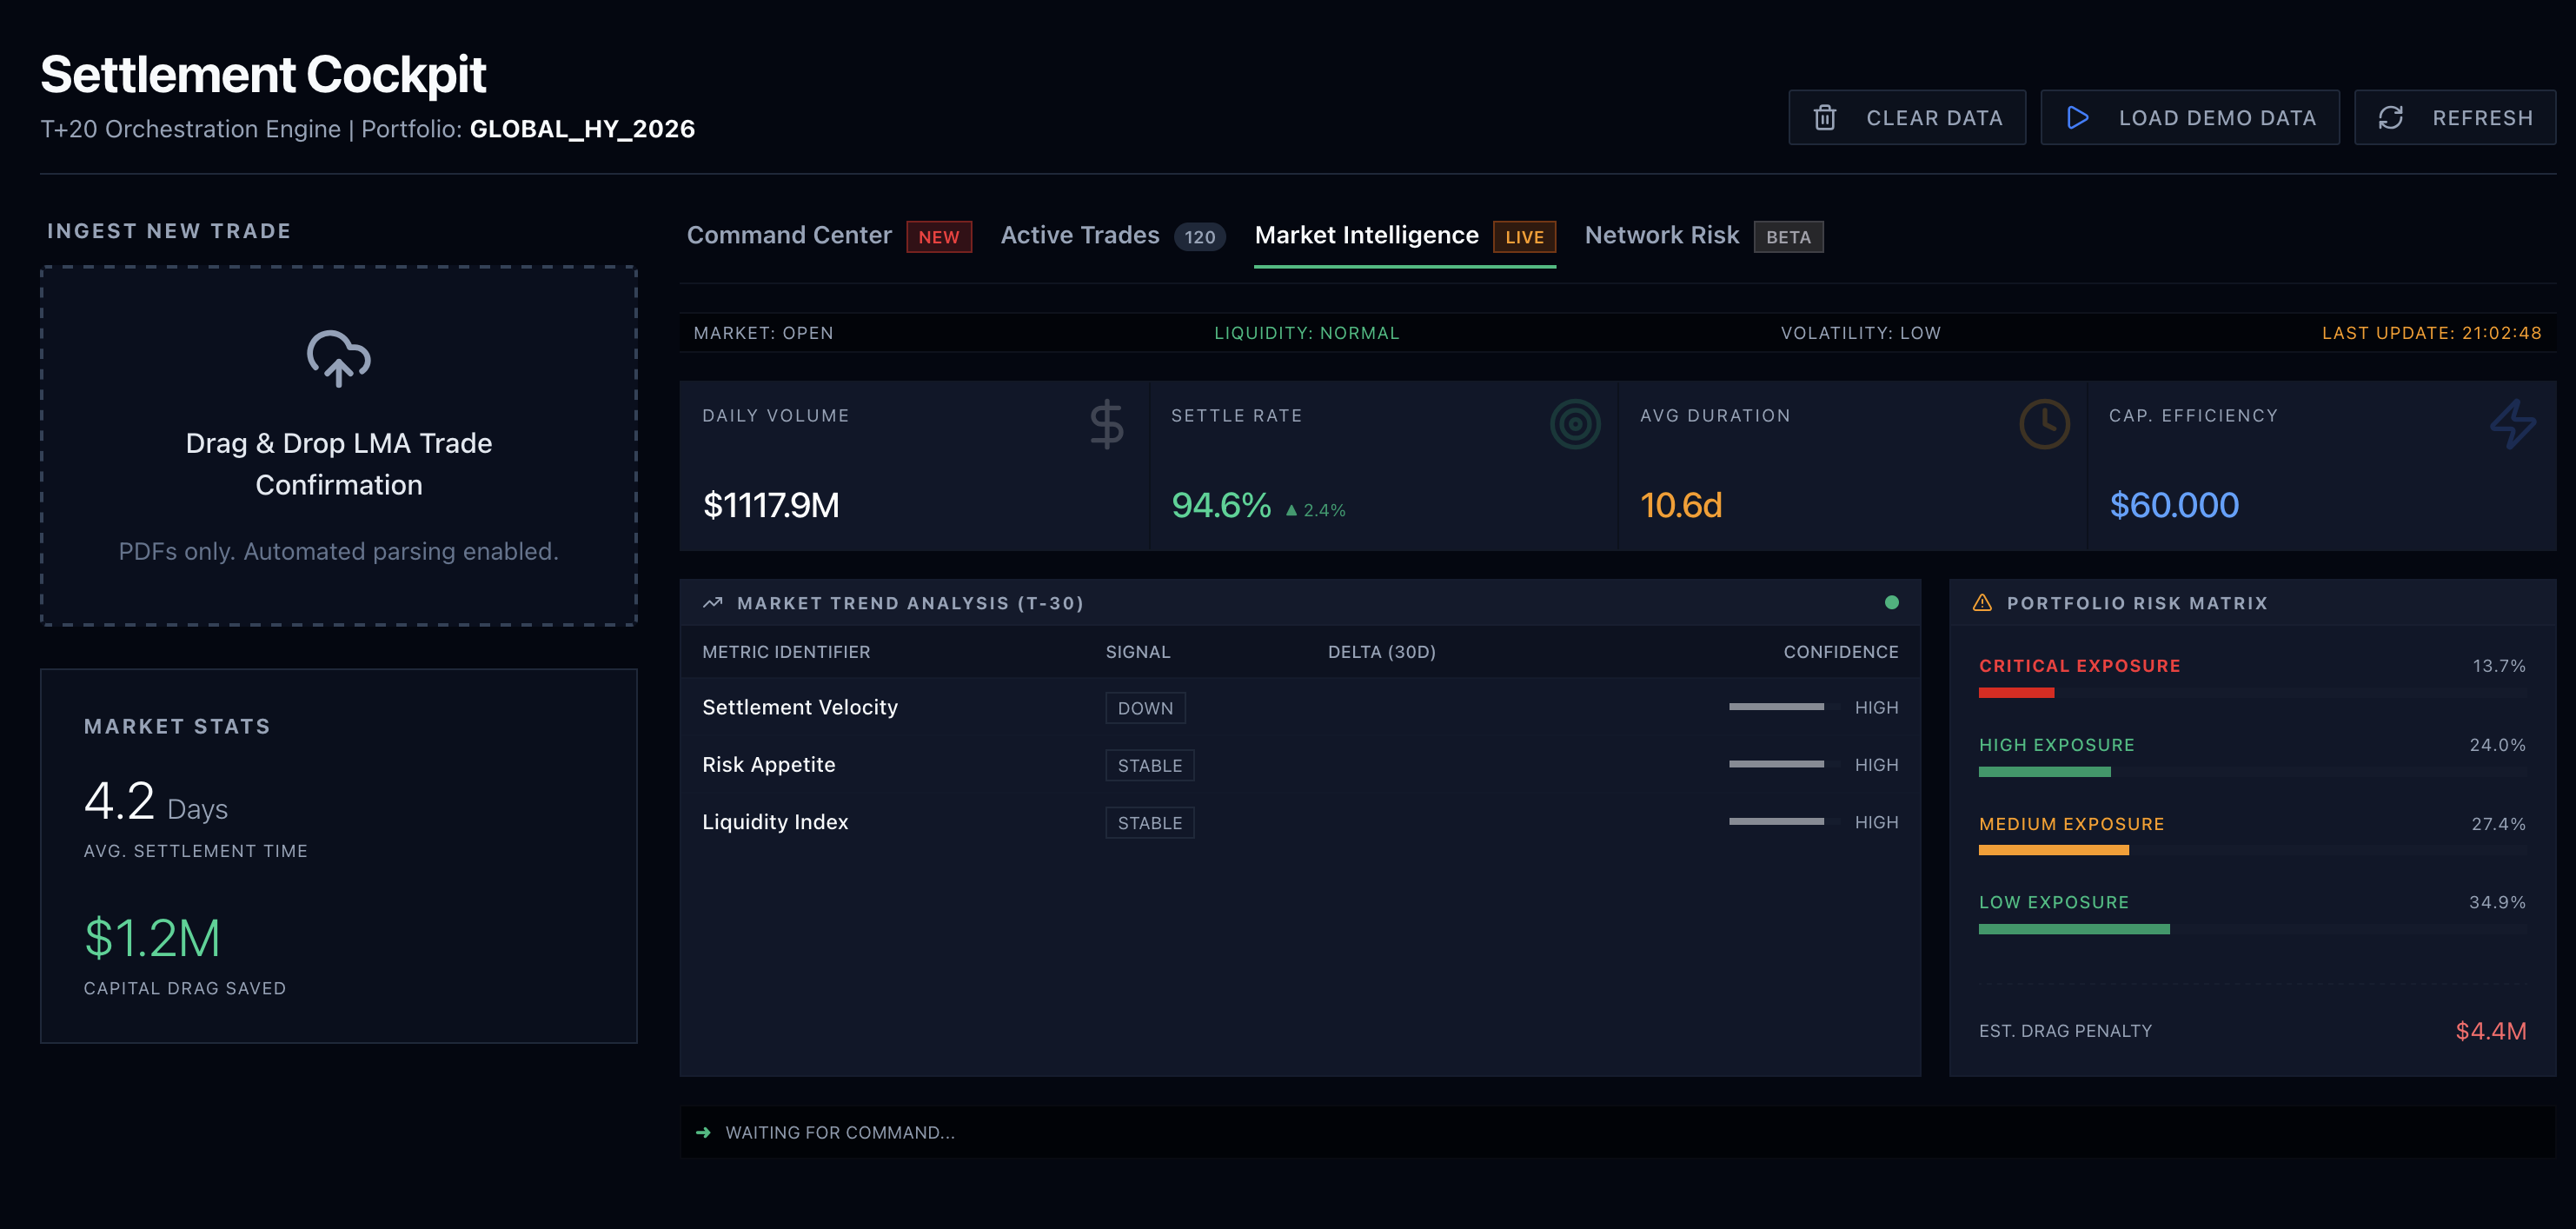Click the cloud upload icon
Viewport: 2576px width, 1229px height.
click(338, 358)
